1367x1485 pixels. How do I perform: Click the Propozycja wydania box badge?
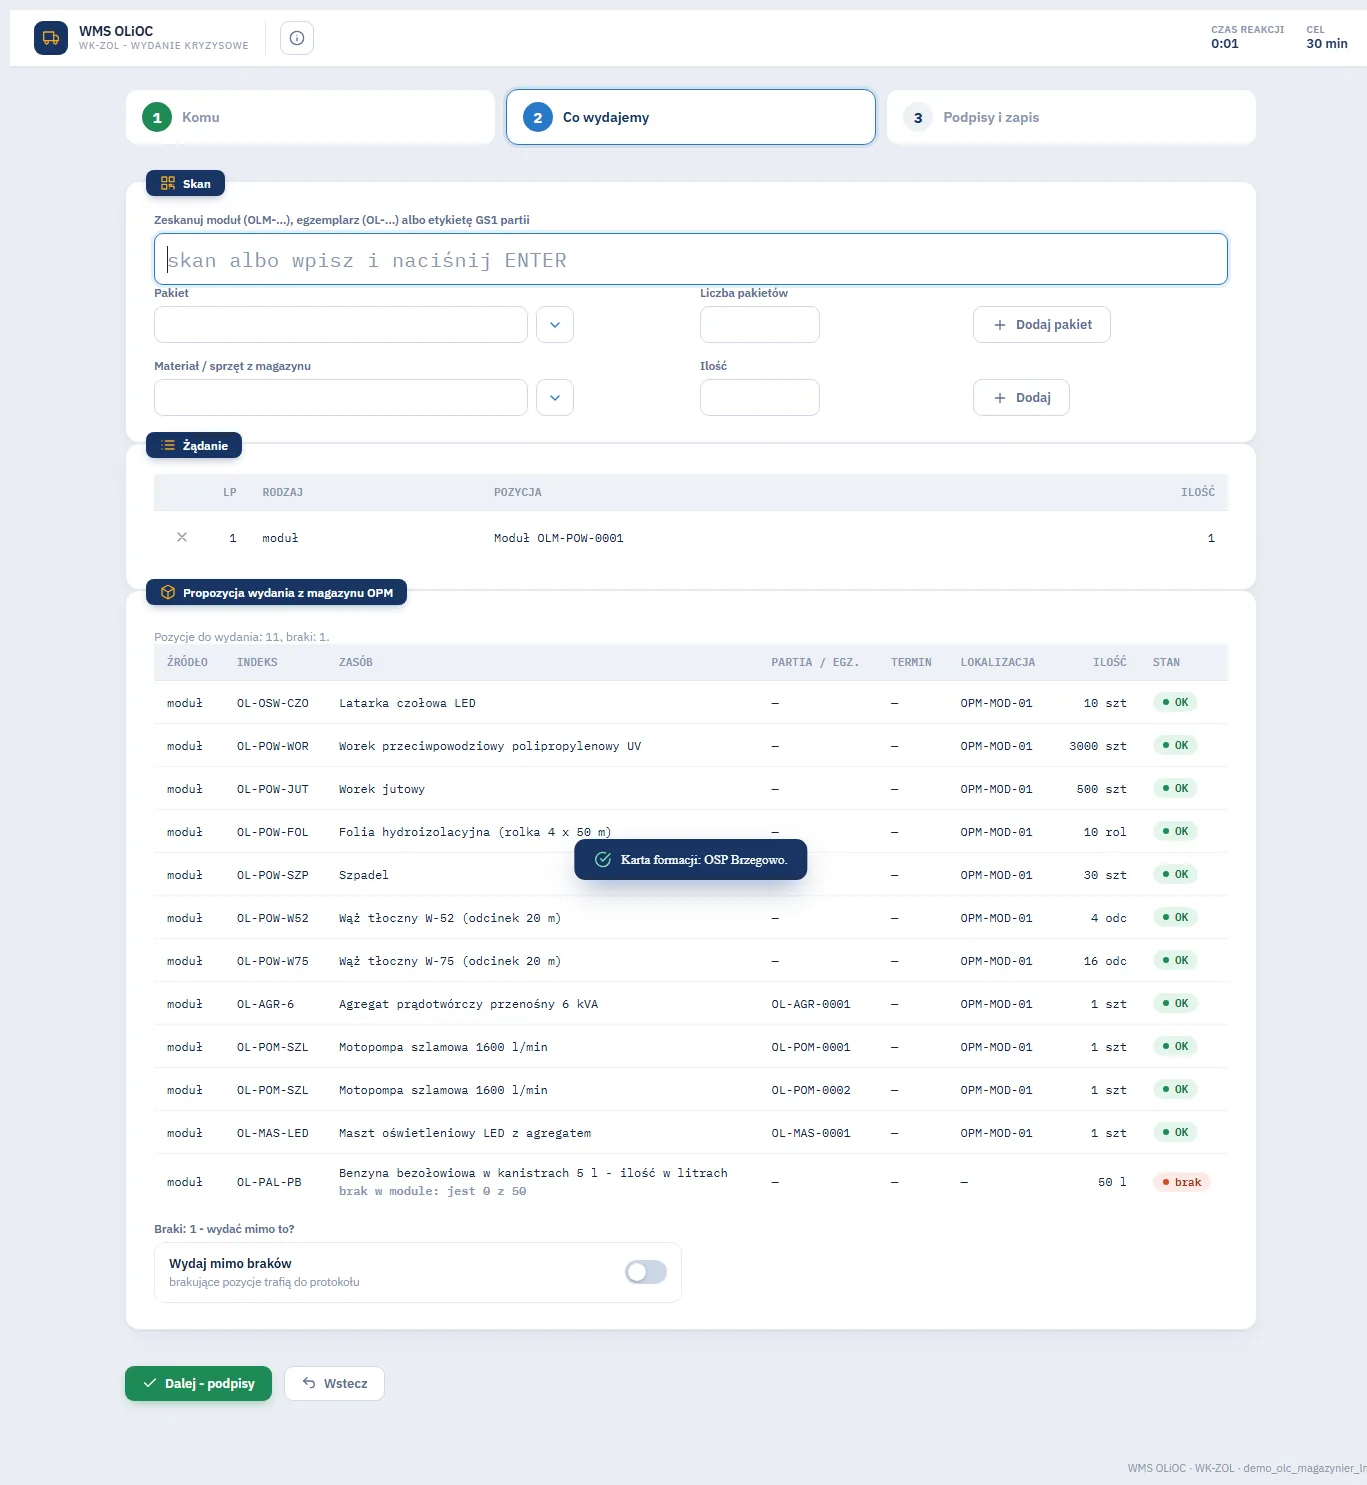[x=276, y=592]
